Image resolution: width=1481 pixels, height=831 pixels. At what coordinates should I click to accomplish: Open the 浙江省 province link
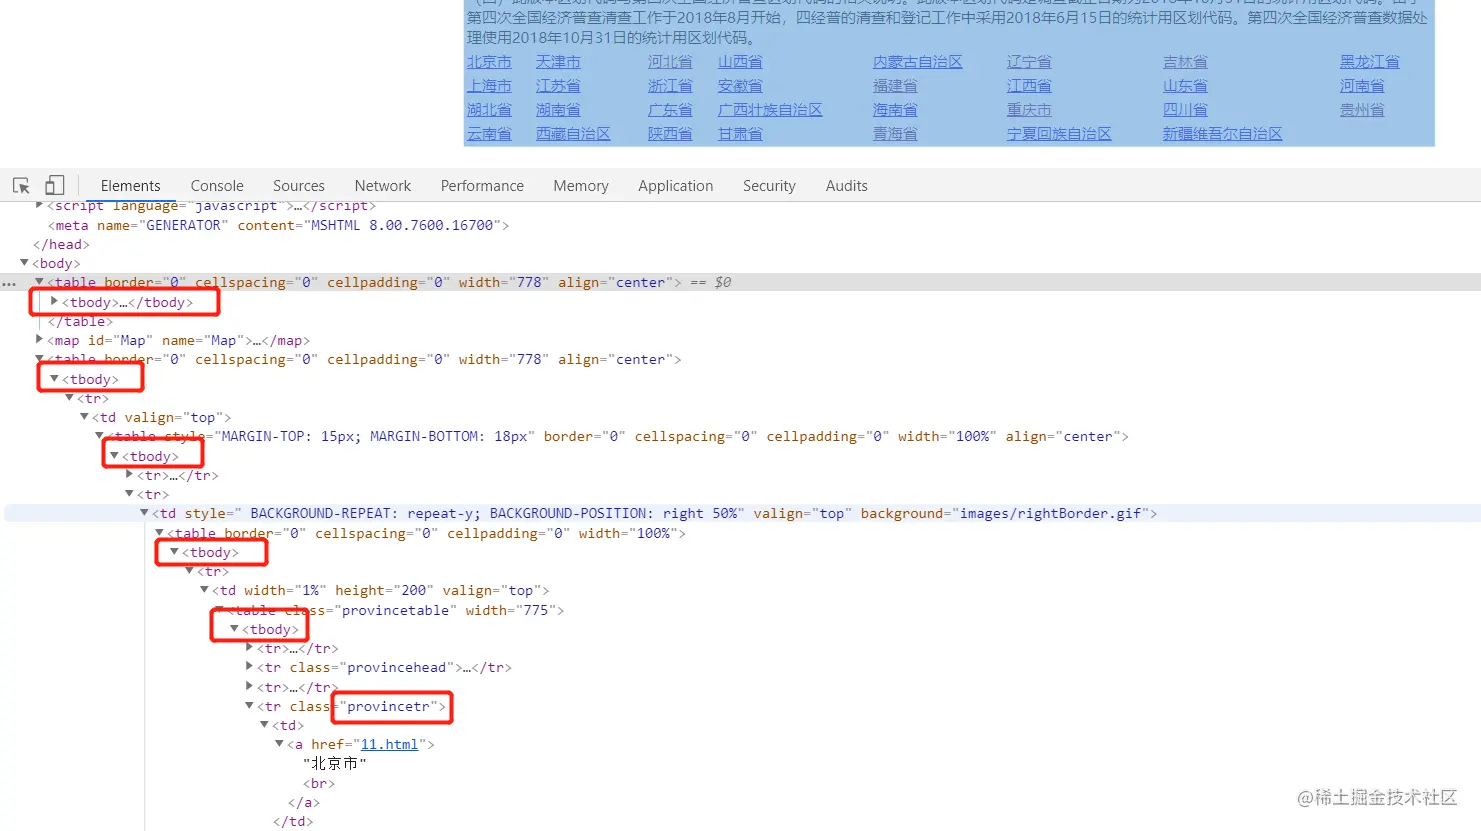(x=670, y=86)
